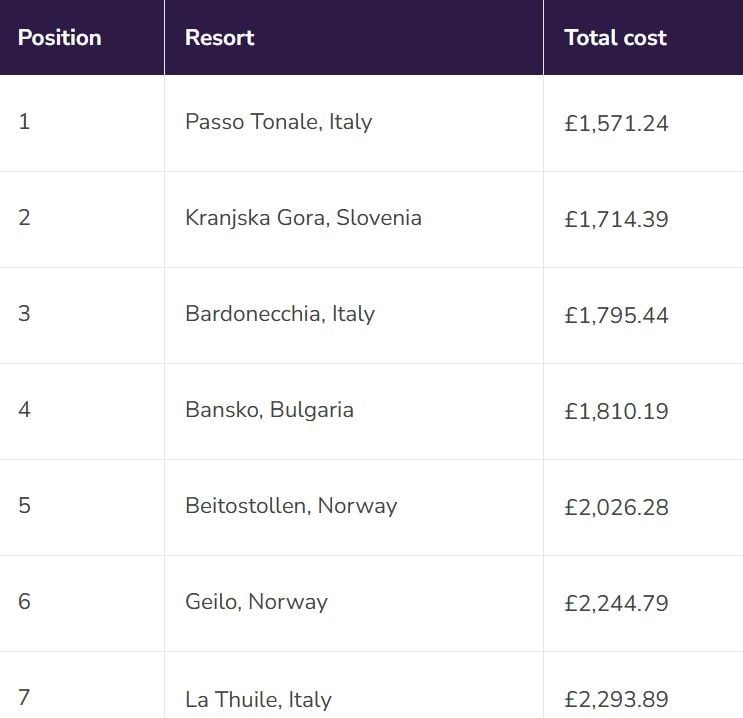Viewport: 743px width, 718px height.
Task: Select the Passo Tonale, Italy cell
Action: (x=353, y=123)
